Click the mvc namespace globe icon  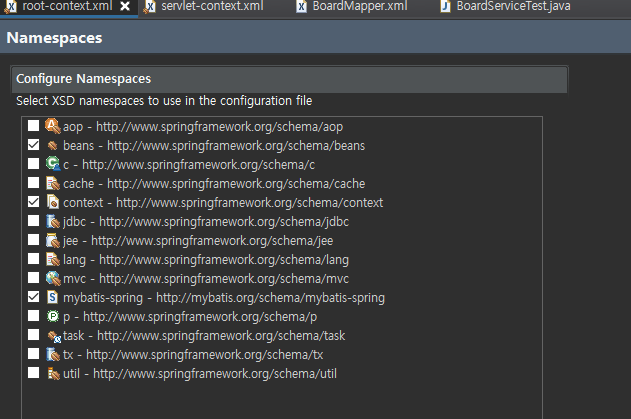(53, 278)
